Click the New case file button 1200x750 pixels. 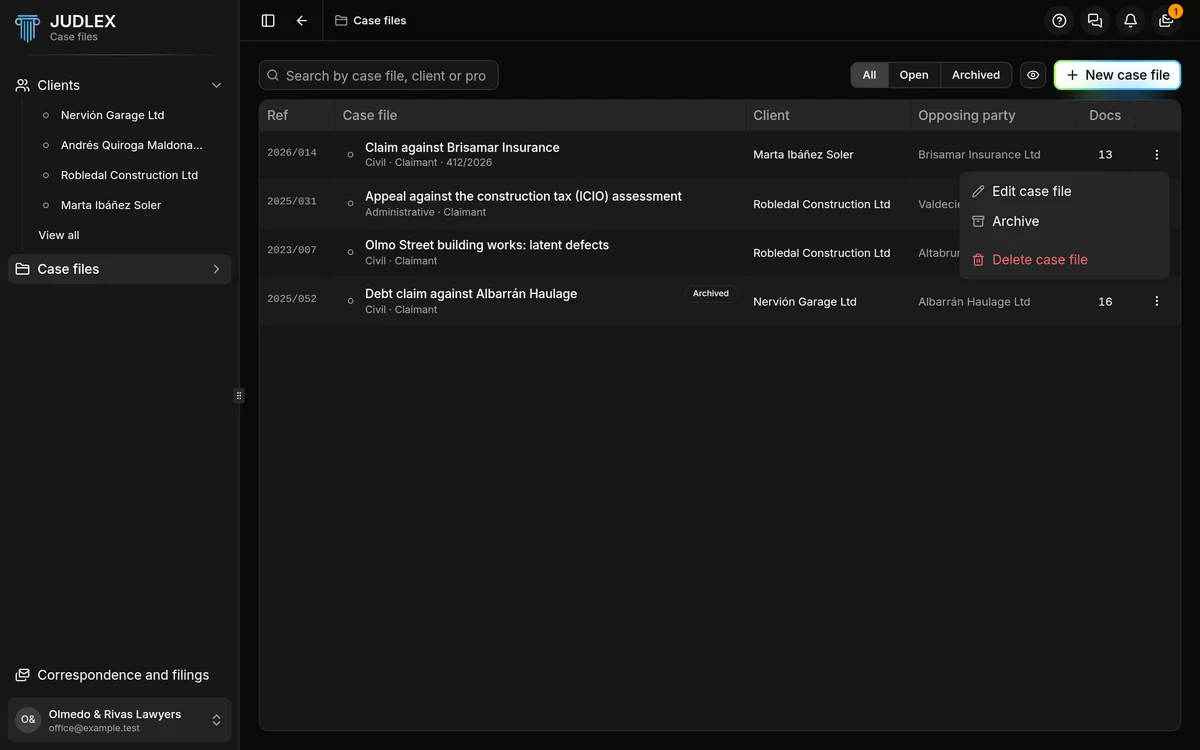pos(1117,75)
